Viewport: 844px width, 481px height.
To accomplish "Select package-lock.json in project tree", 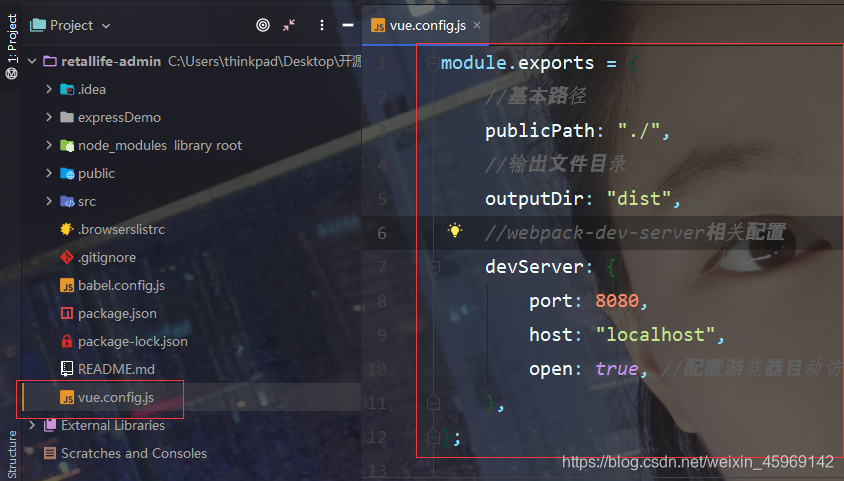I will [132, 342].
